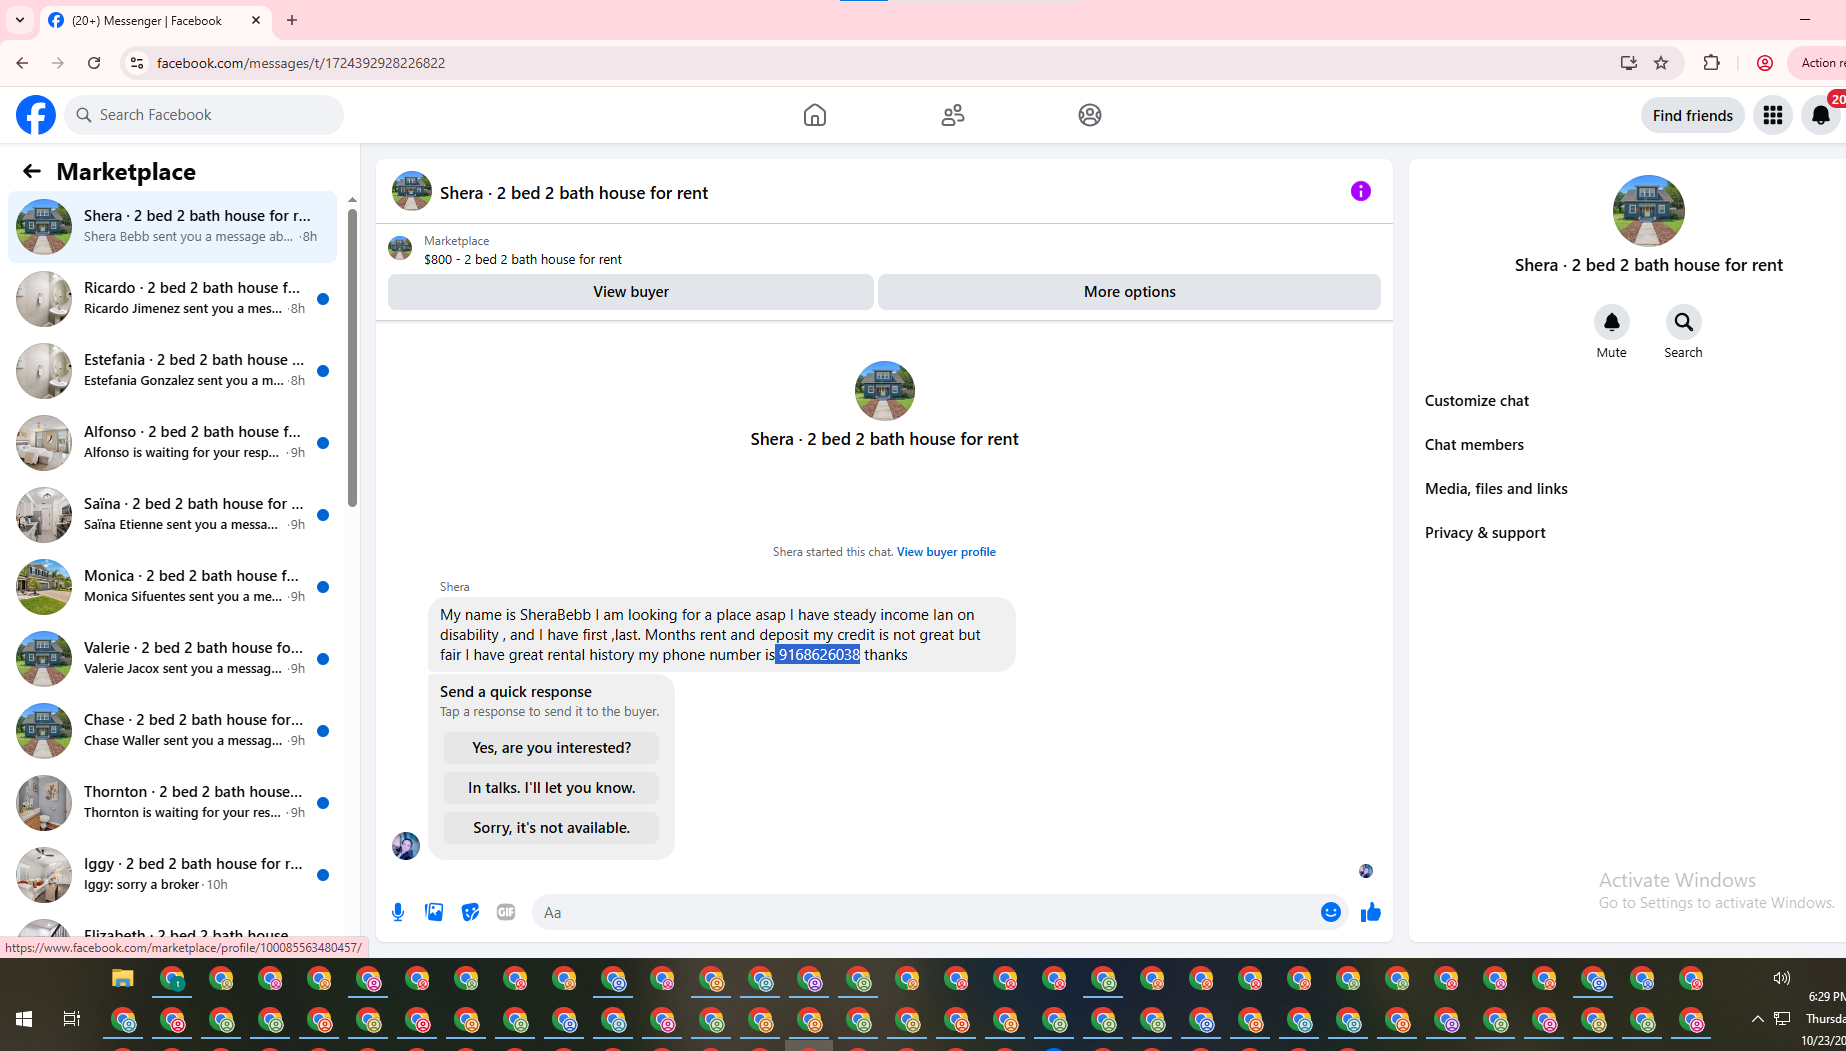Viewport: 1846px width, 1051px height.
Task: Search in conversation magnifier icon
Action: [1684, 322]
